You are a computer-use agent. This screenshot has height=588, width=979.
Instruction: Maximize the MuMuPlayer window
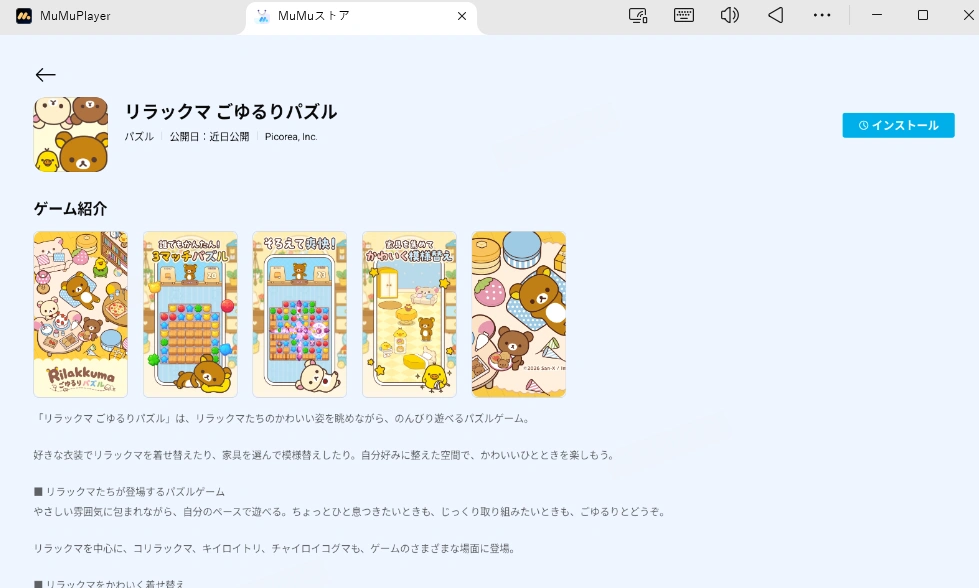[923, 15]
